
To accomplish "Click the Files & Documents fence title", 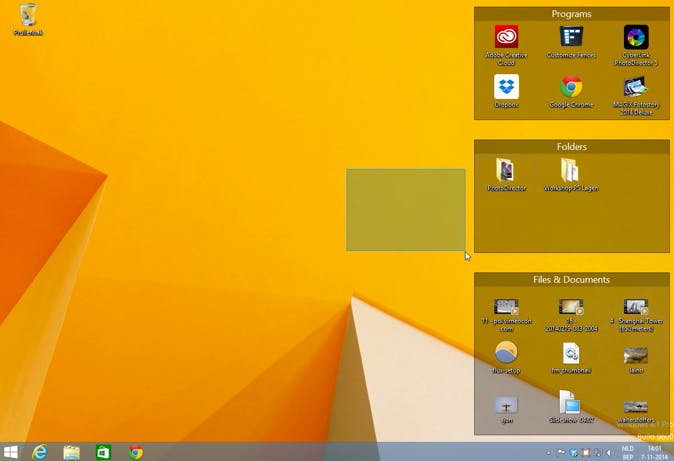I will (x=571, y=280).
